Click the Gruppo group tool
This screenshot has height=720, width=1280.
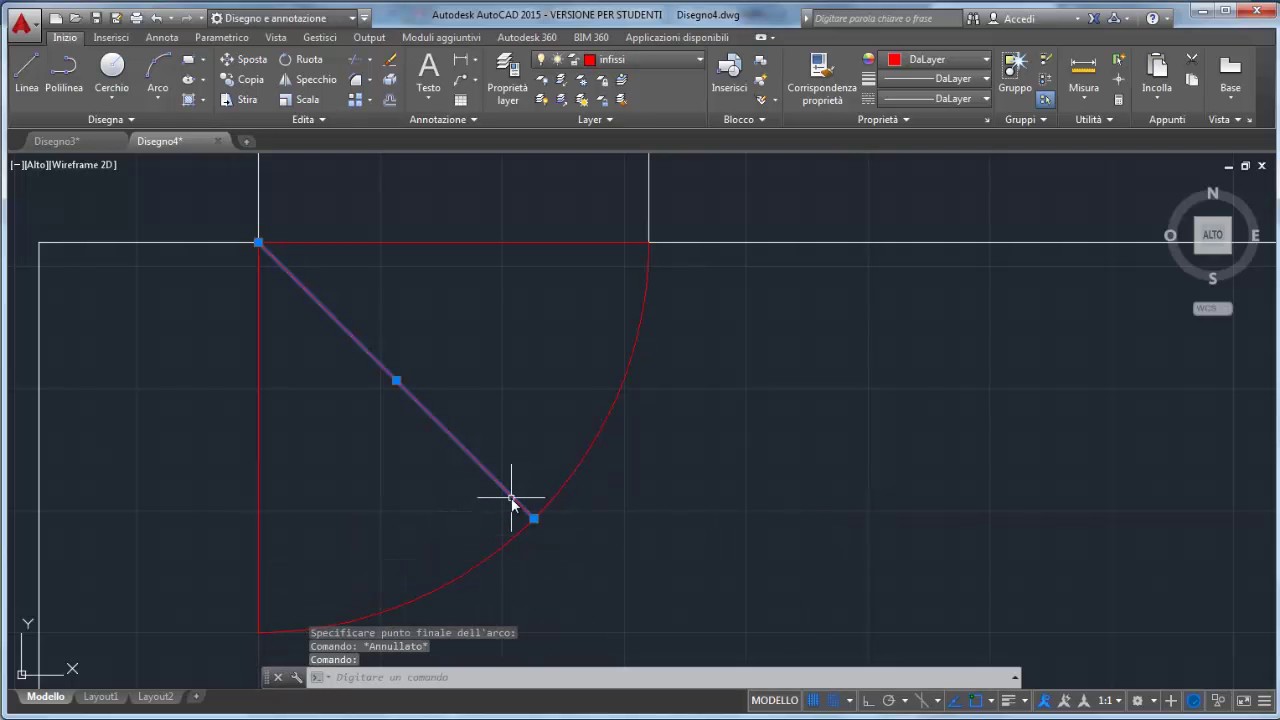tap(1015, 73)
